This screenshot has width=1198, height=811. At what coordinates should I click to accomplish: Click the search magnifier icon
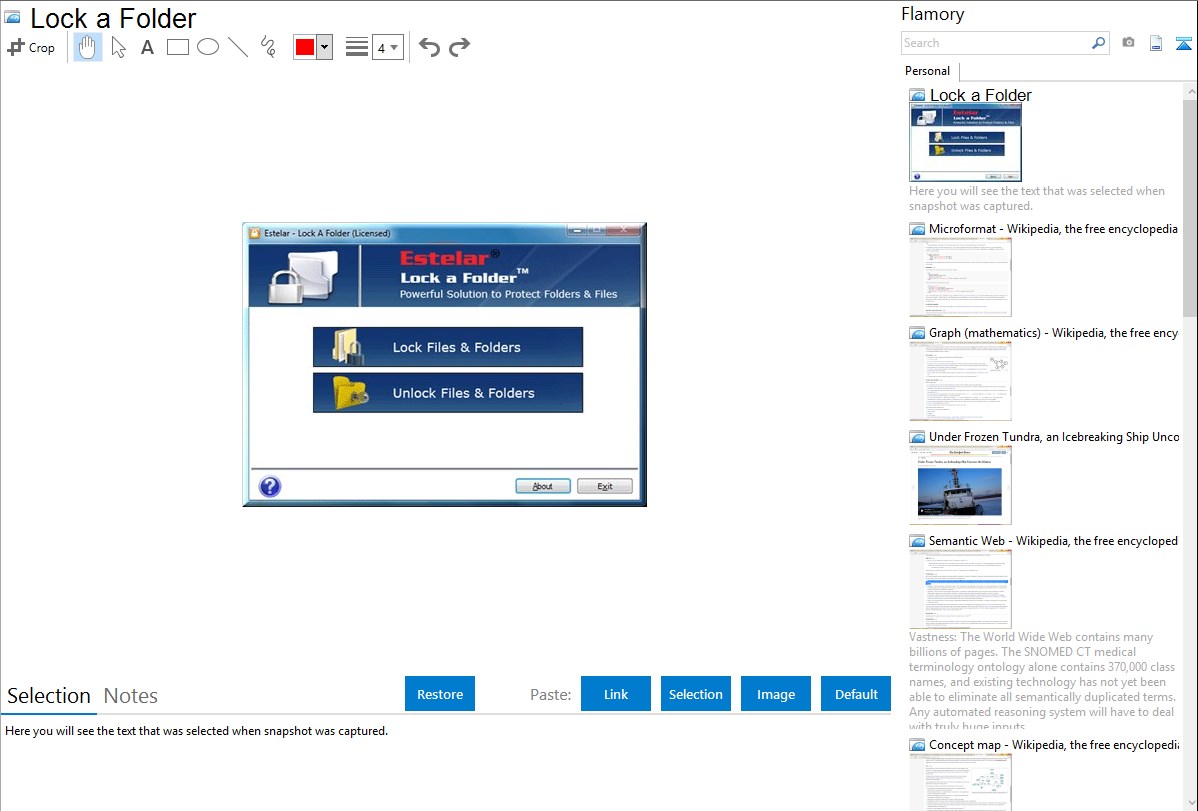(1099, 43)
